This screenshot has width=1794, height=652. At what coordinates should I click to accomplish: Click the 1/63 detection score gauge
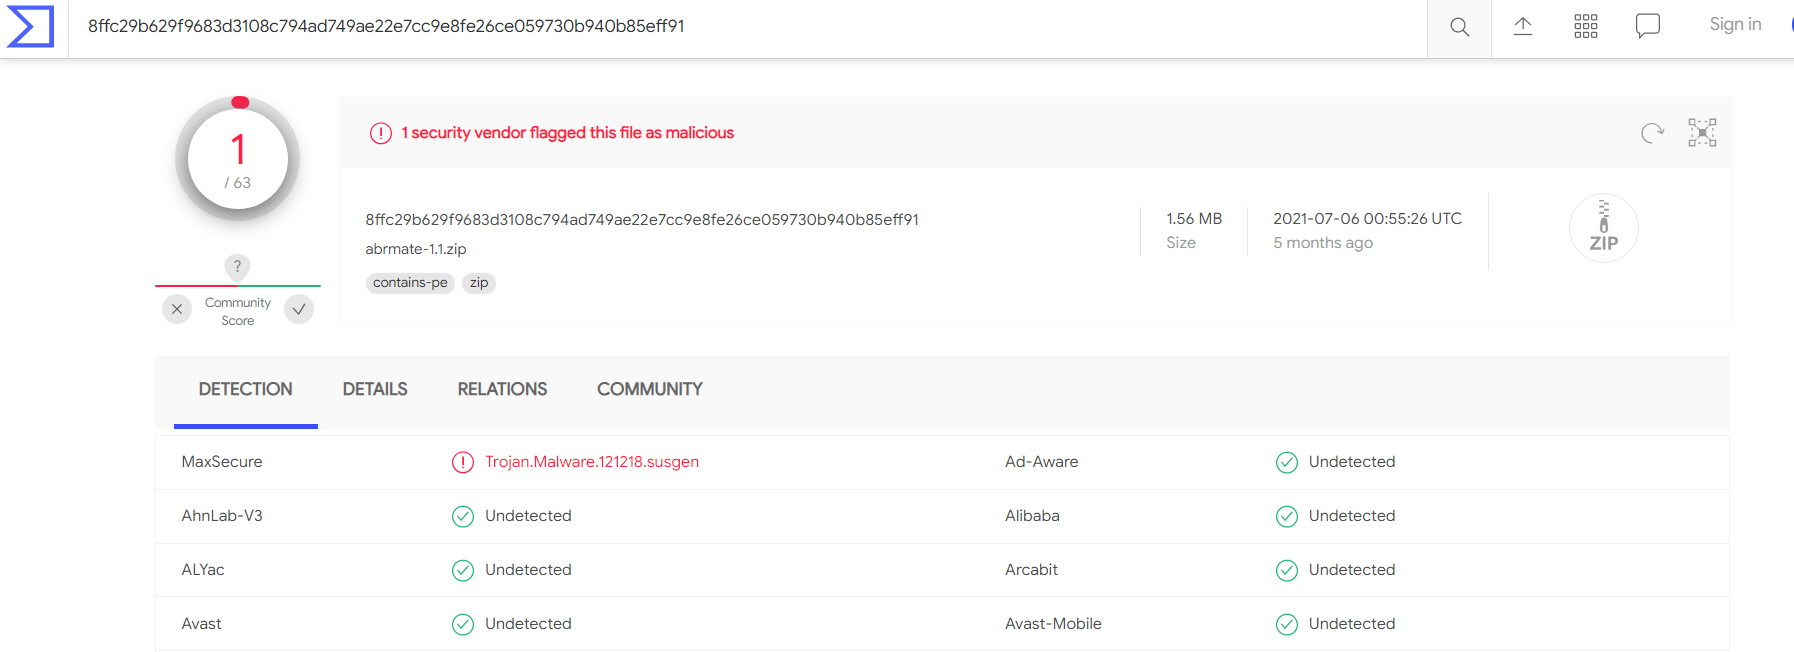pos(238,160)
